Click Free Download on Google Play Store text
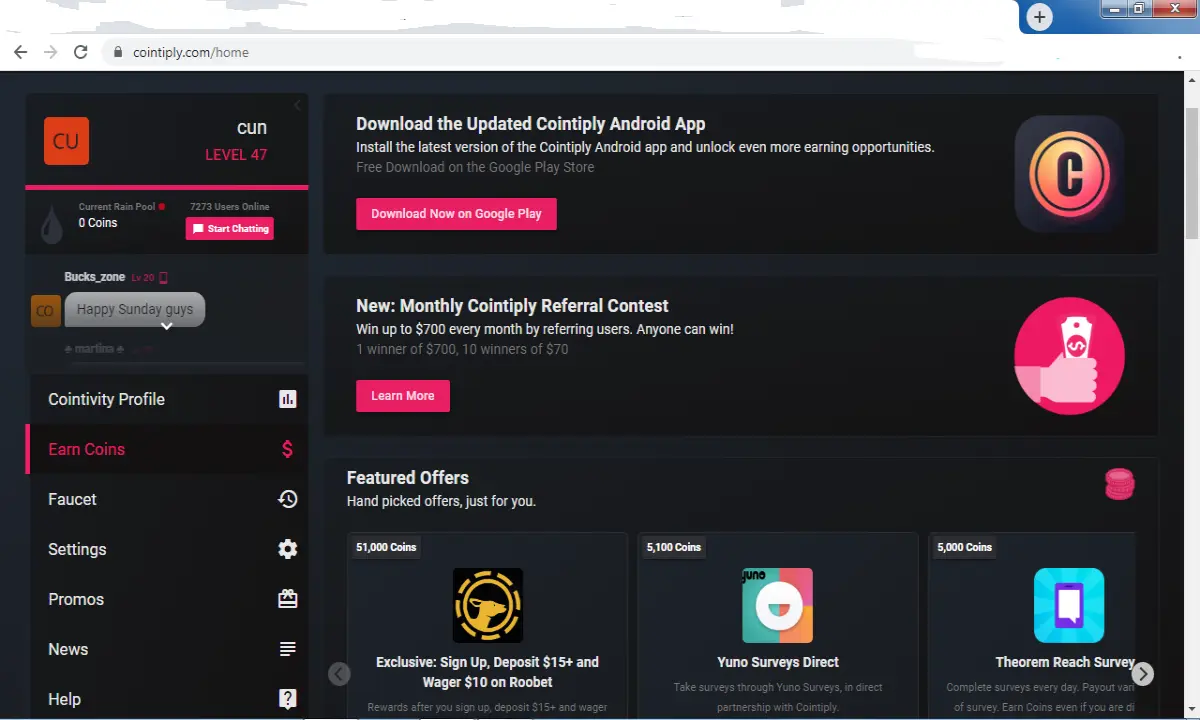1200x720 pixels. pos(475,167)
